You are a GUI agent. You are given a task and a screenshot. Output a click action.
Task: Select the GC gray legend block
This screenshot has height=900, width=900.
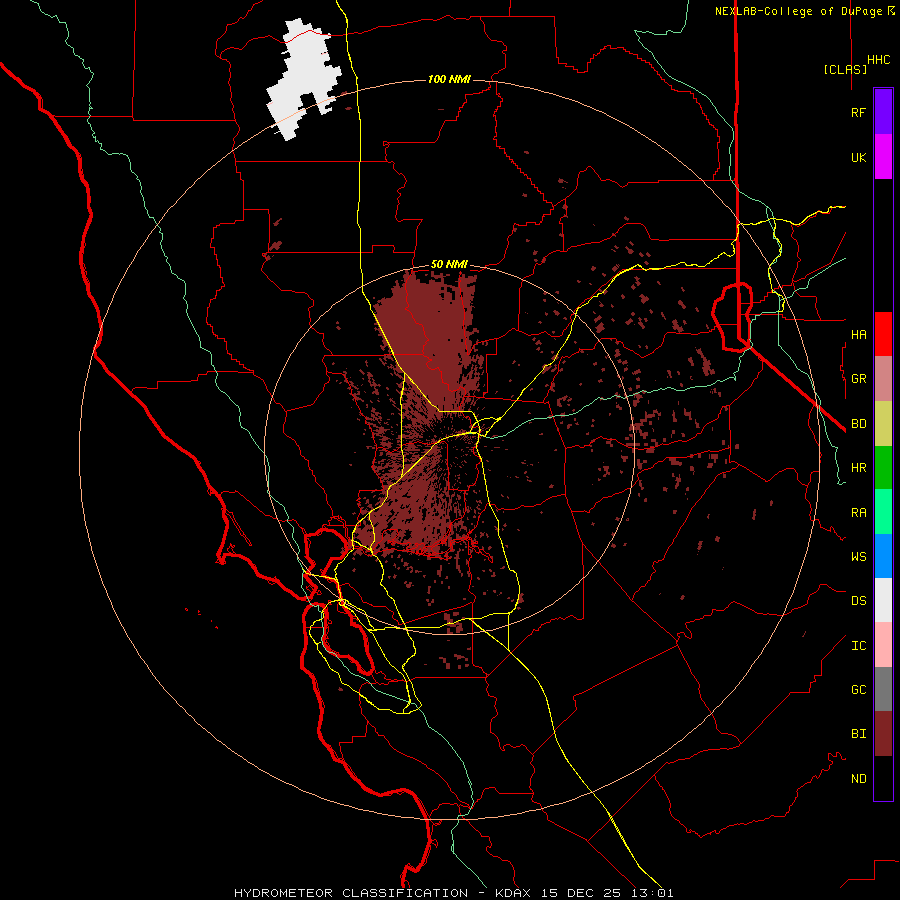[x=883, y=689]
